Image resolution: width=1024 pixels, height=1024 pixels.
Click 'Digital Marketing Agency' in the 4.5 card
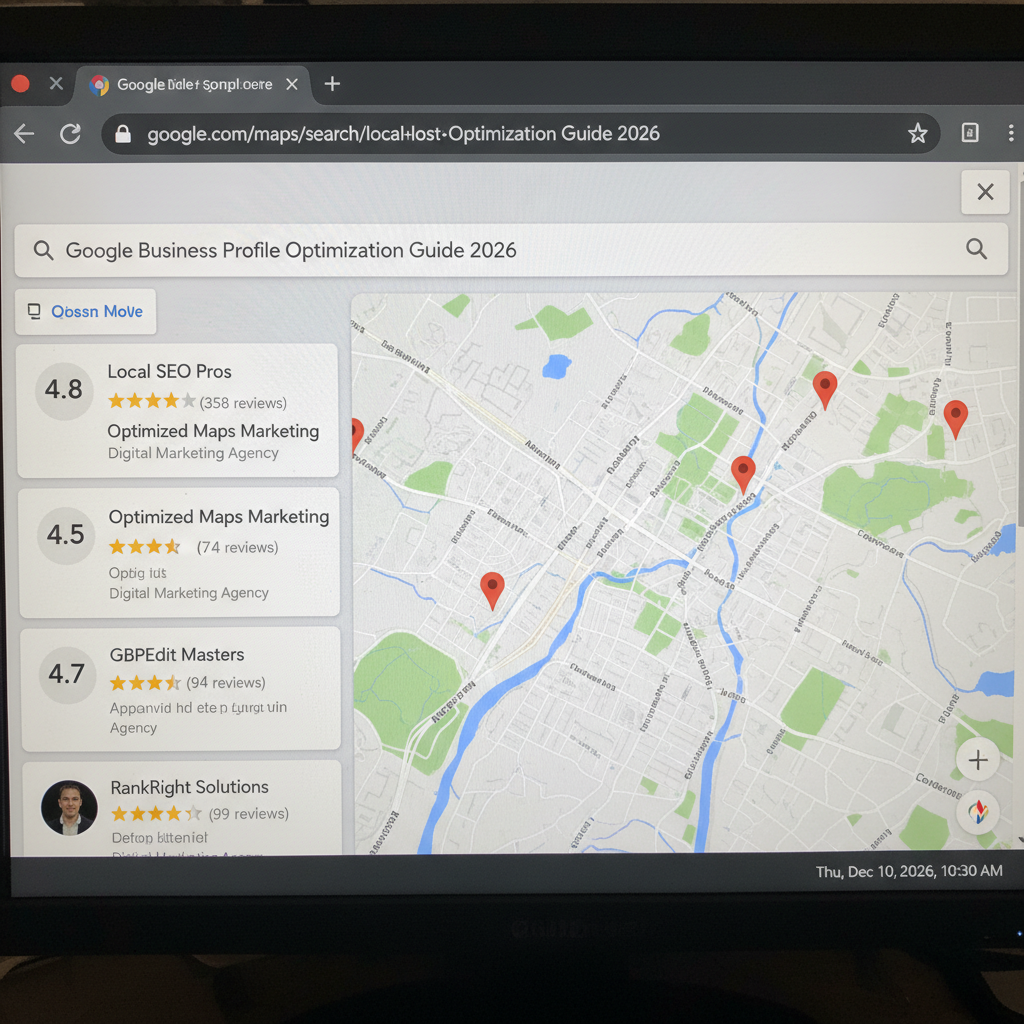click(189, 593)
